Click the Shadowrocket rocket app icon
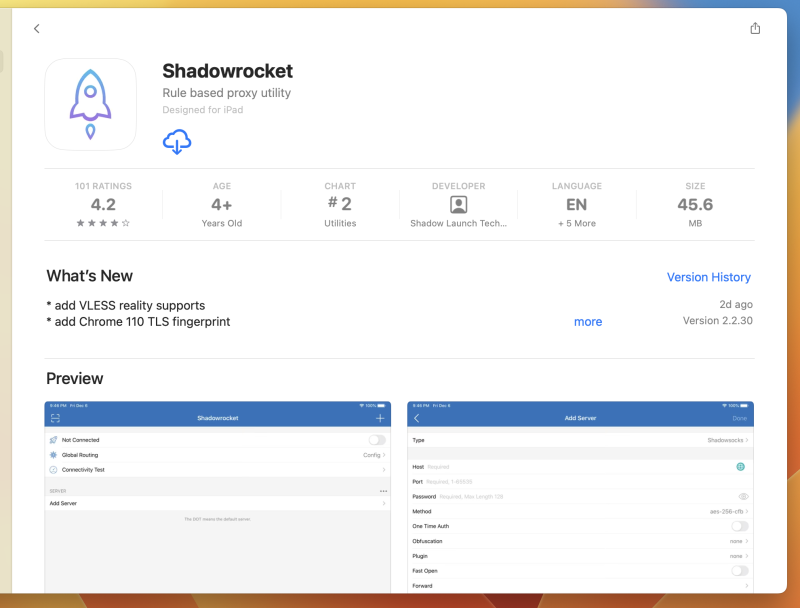 pyautogui.click(x=90, y=104)
